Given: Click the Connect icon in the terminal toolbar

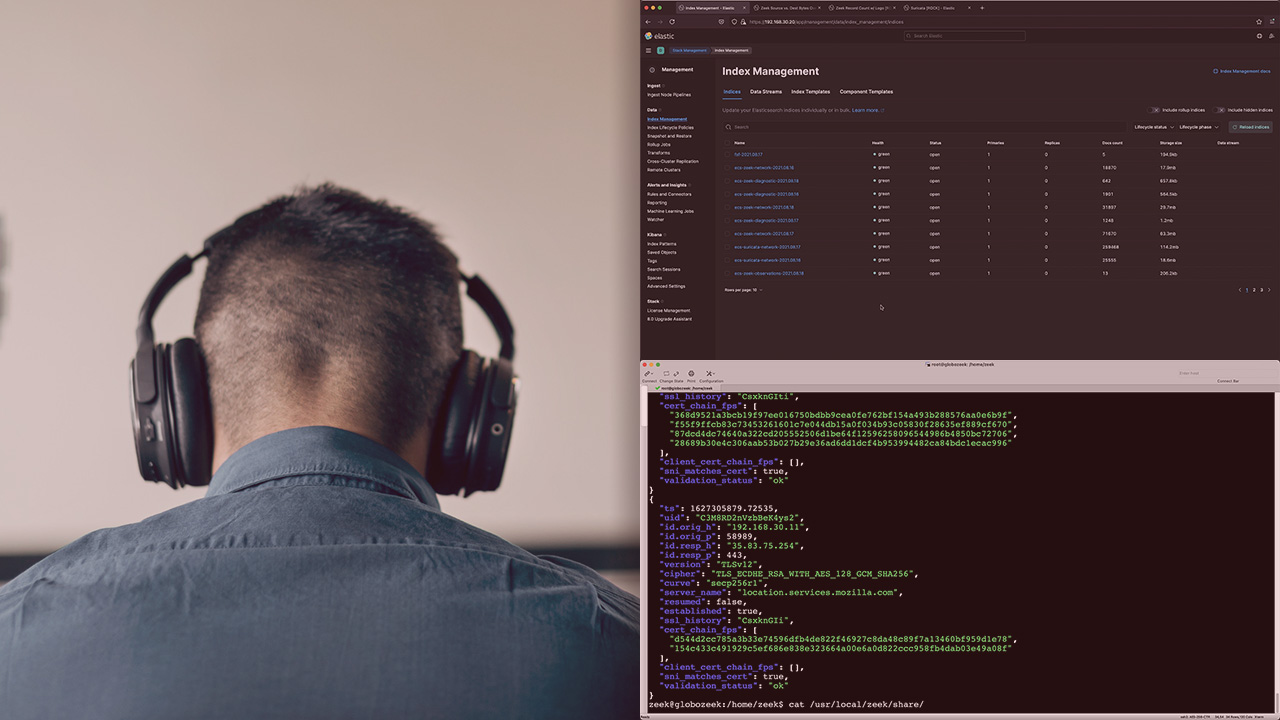Looking at the screenshot, I should [648, 373].
